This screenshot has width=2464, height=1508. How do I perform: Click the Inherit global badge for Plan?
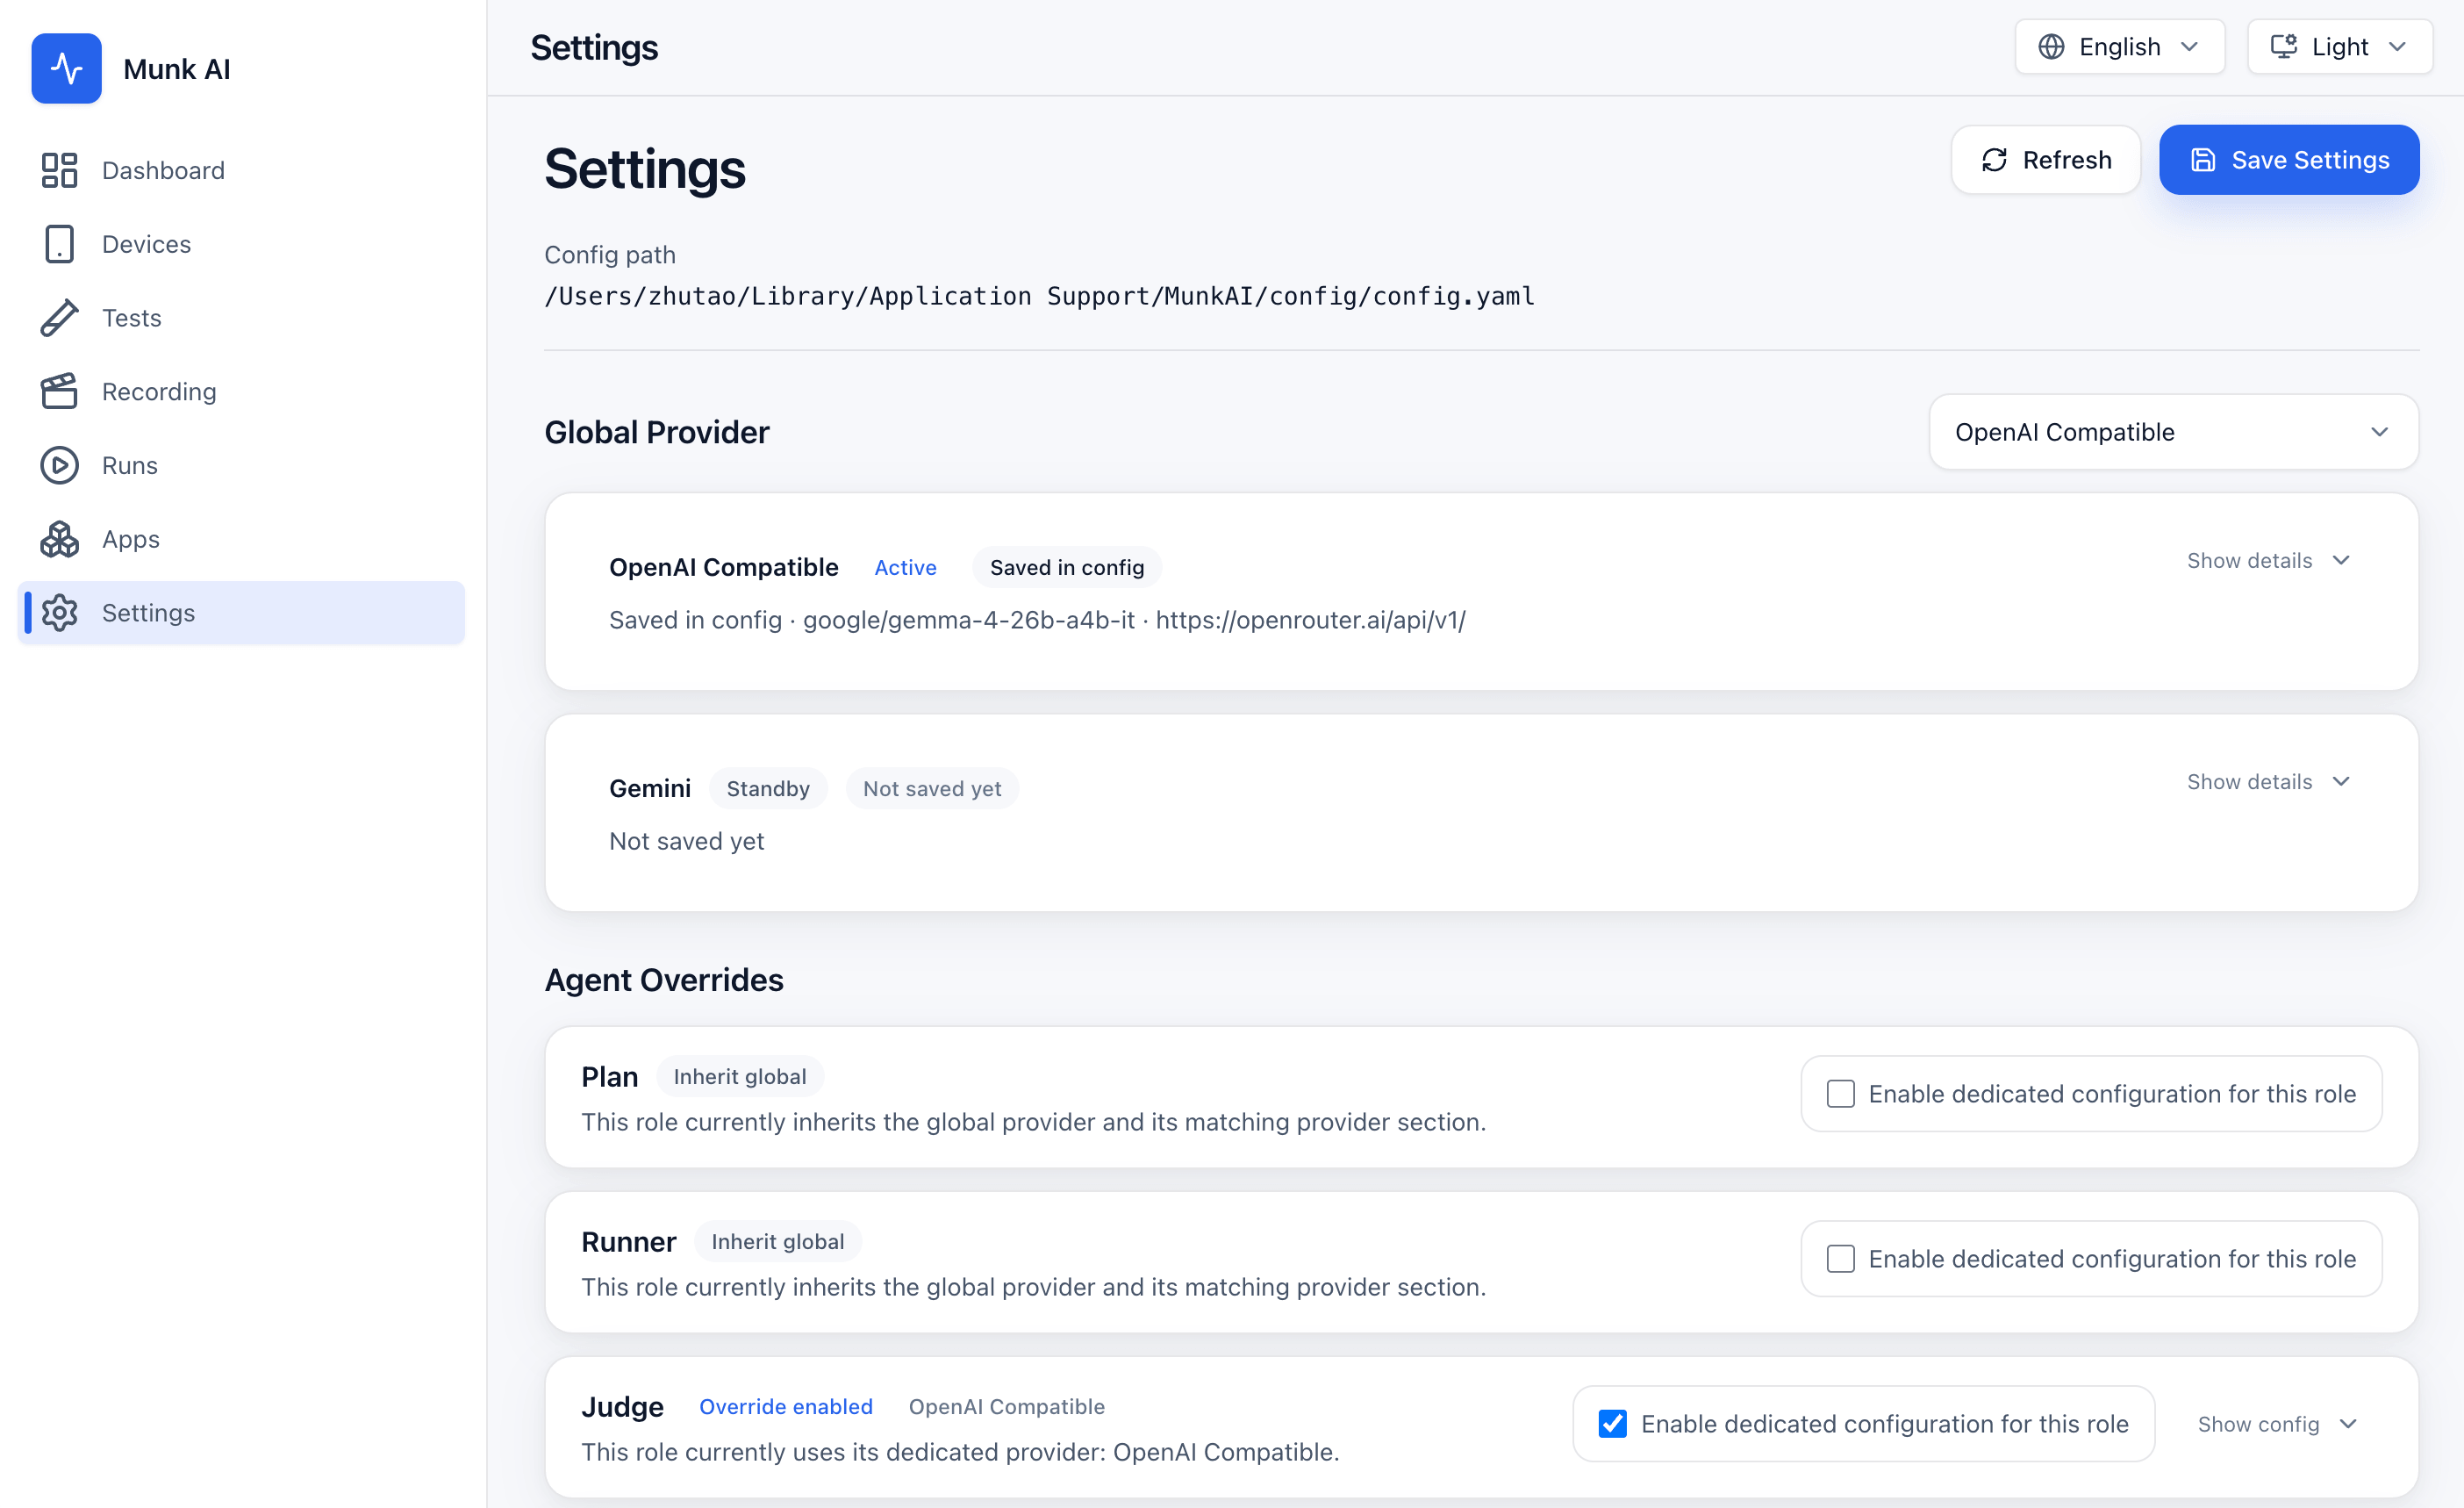click(x=739, y=1076)
